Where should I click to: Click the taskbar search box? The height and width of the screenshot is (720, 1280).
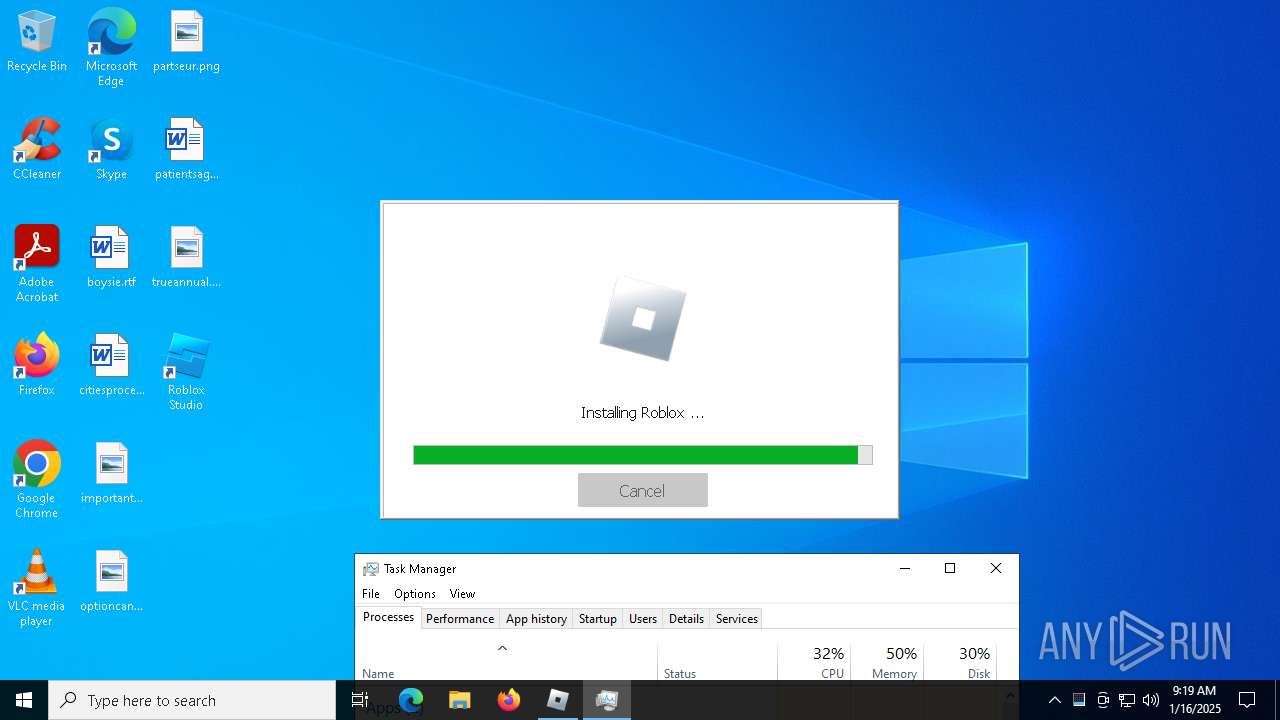point(192,700)
